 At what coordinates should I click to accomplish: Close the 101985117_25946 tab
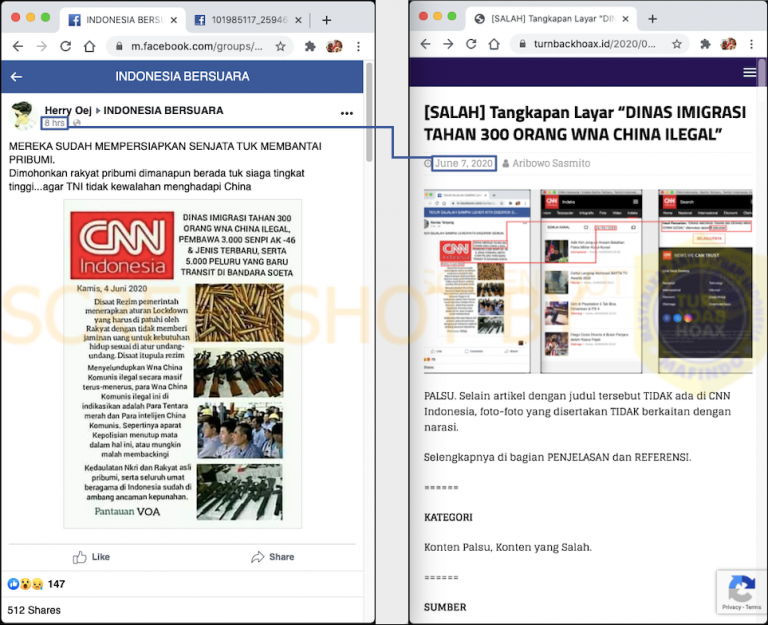point(299,21)
